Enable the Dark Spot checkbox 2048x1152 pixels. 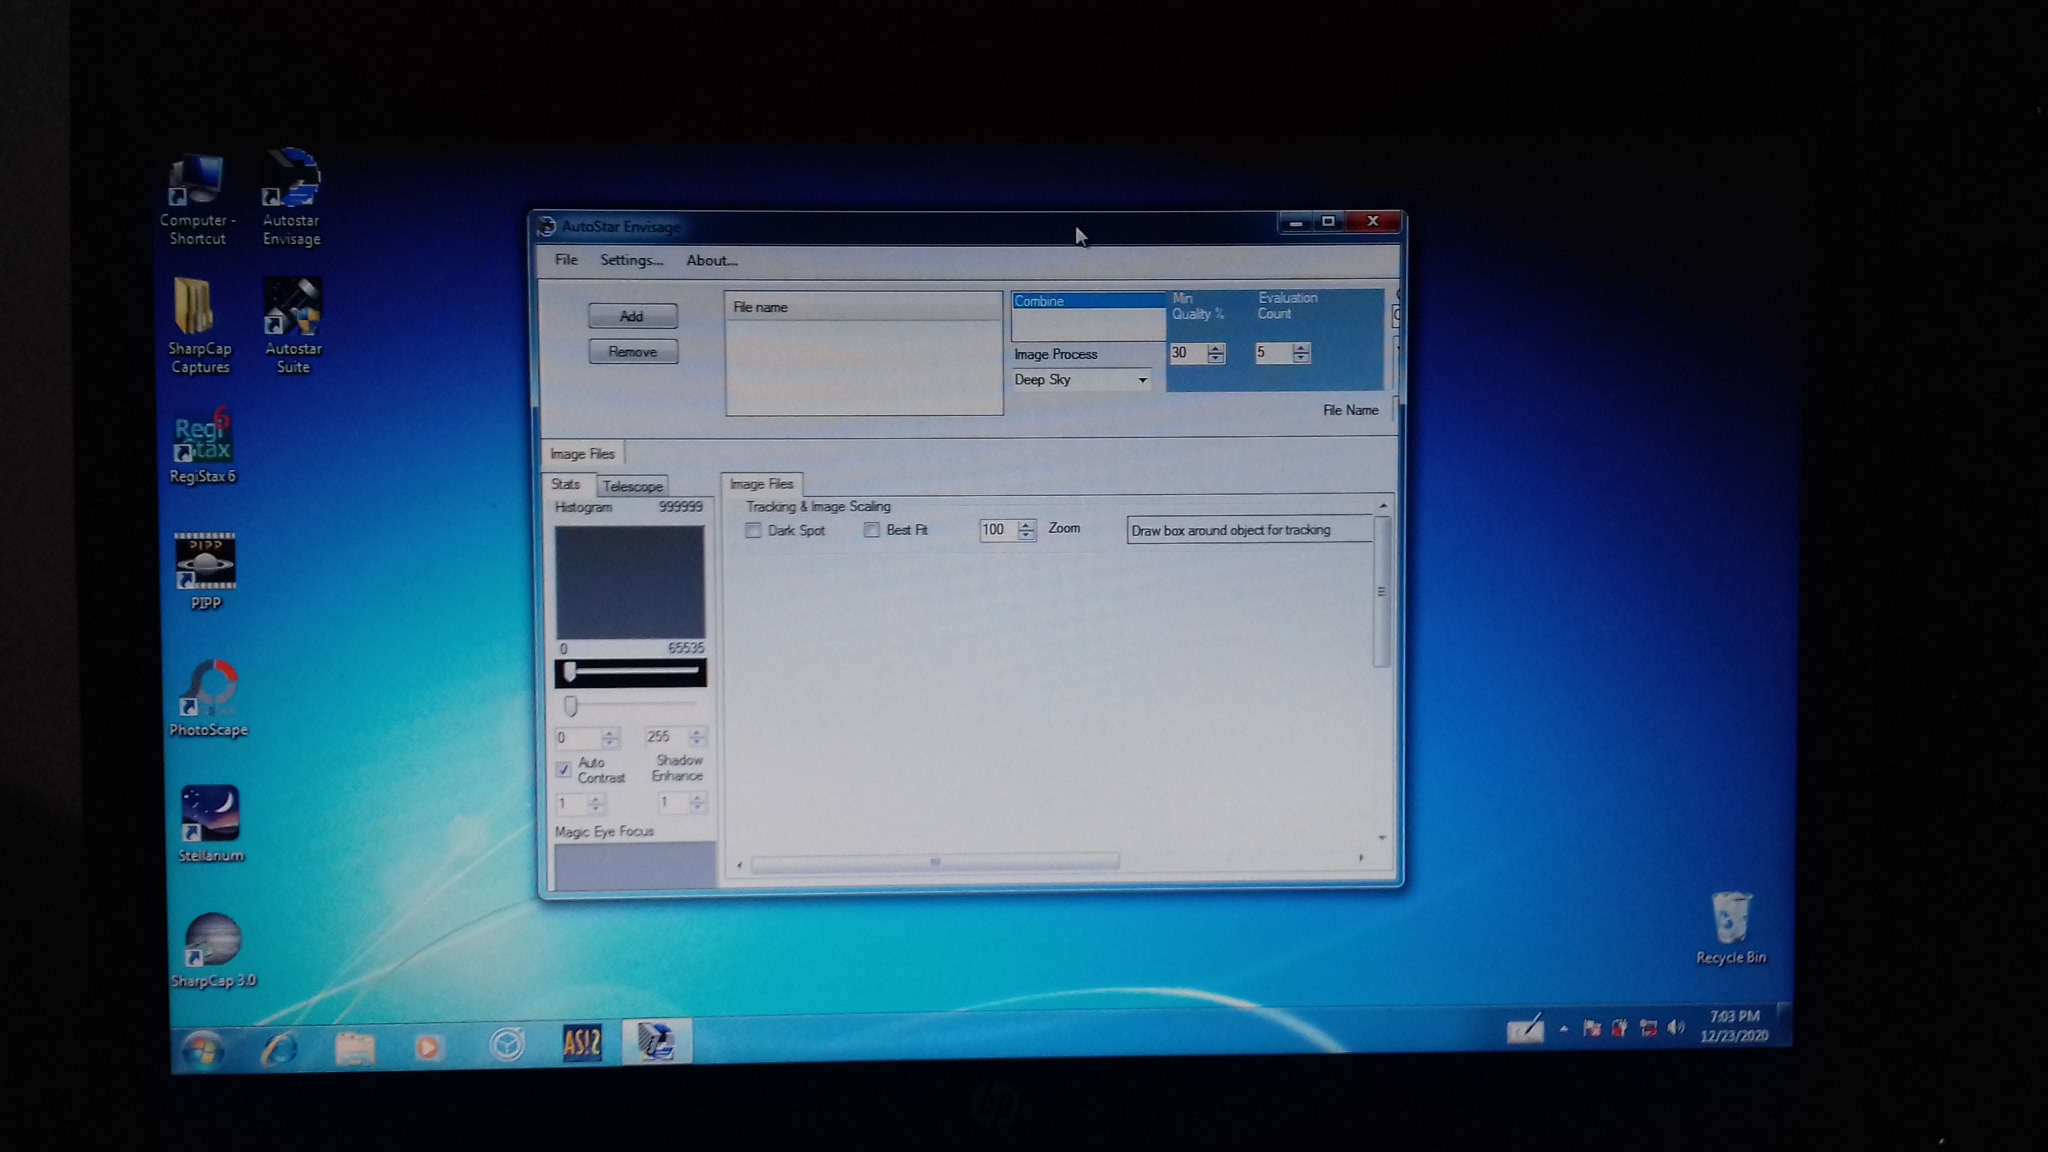(753, 530)
